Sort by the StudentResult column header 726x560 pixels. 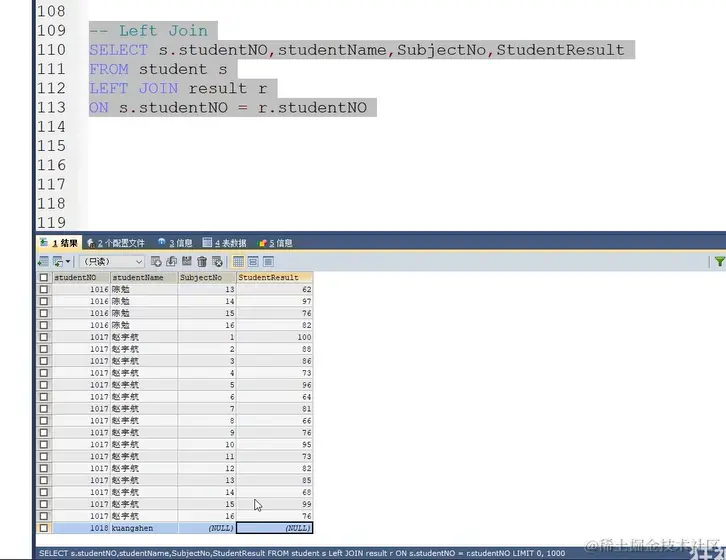click(275, 277)
